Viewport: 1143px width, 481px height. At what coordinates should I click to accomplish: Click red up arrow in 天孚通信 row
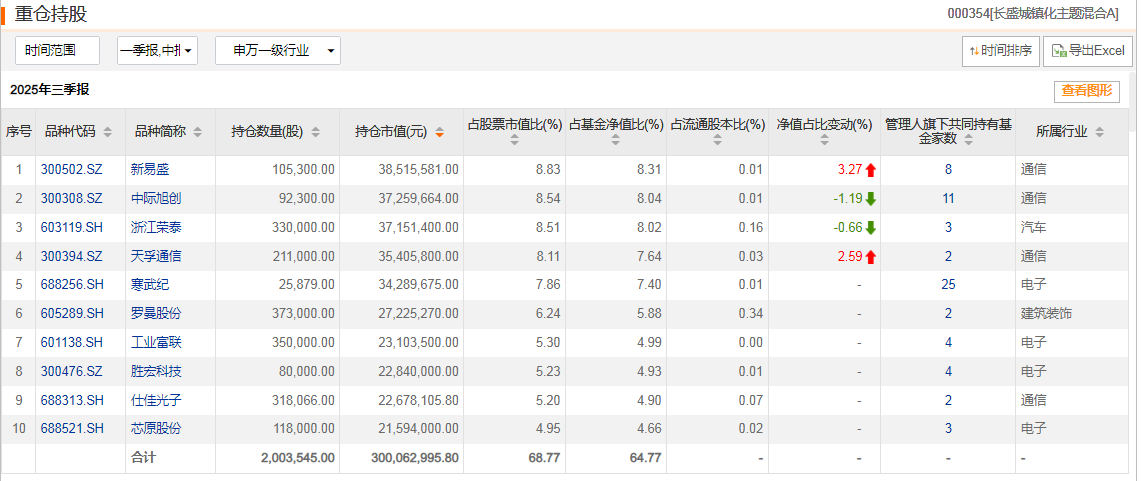pos(870,257)
